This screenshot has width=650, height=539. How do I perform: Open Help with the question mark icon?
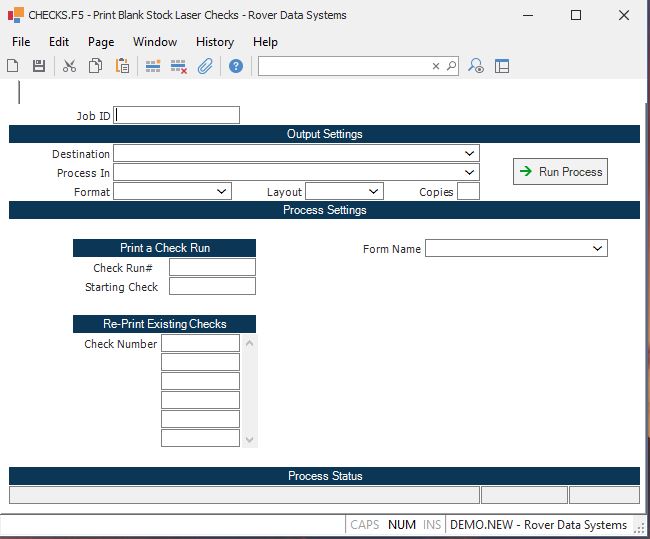click(x=236, y=66)
